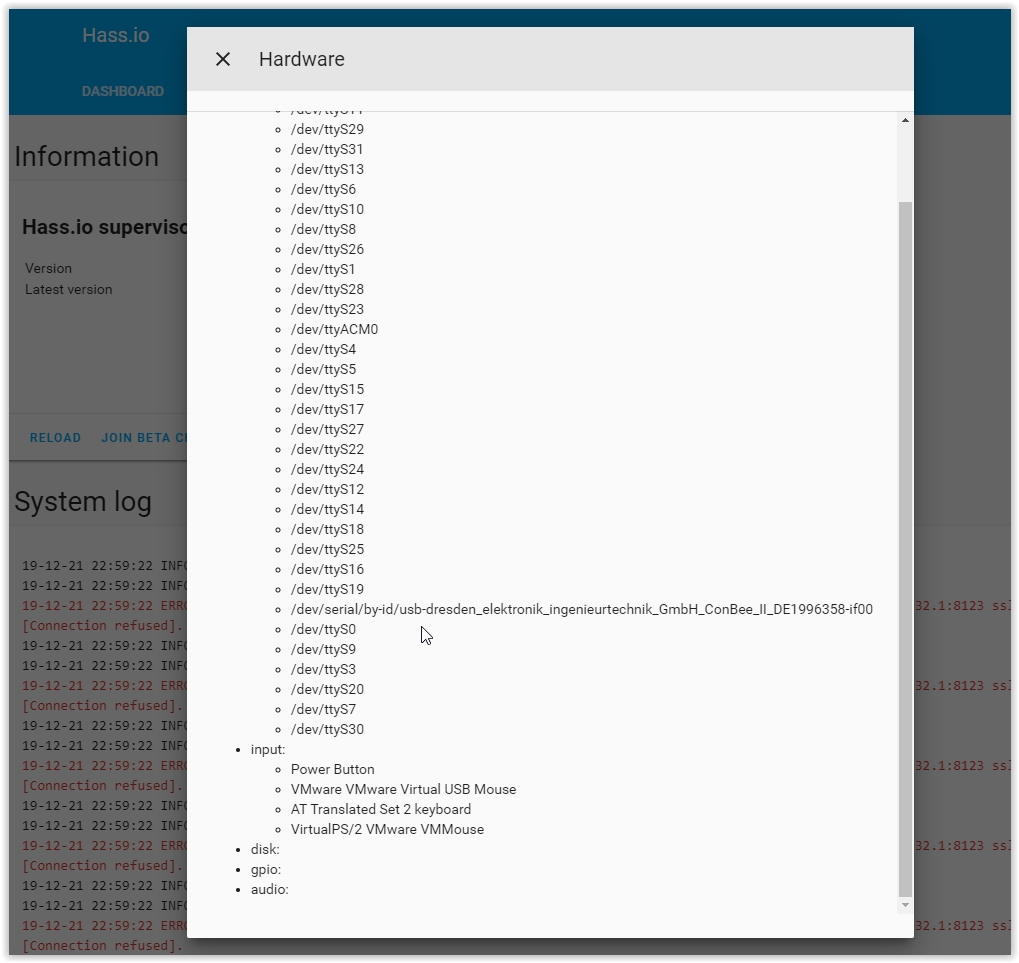Select the VirtualPS/2 VMware VMMouse entry

pyautogui.click(x=387, y=829)
